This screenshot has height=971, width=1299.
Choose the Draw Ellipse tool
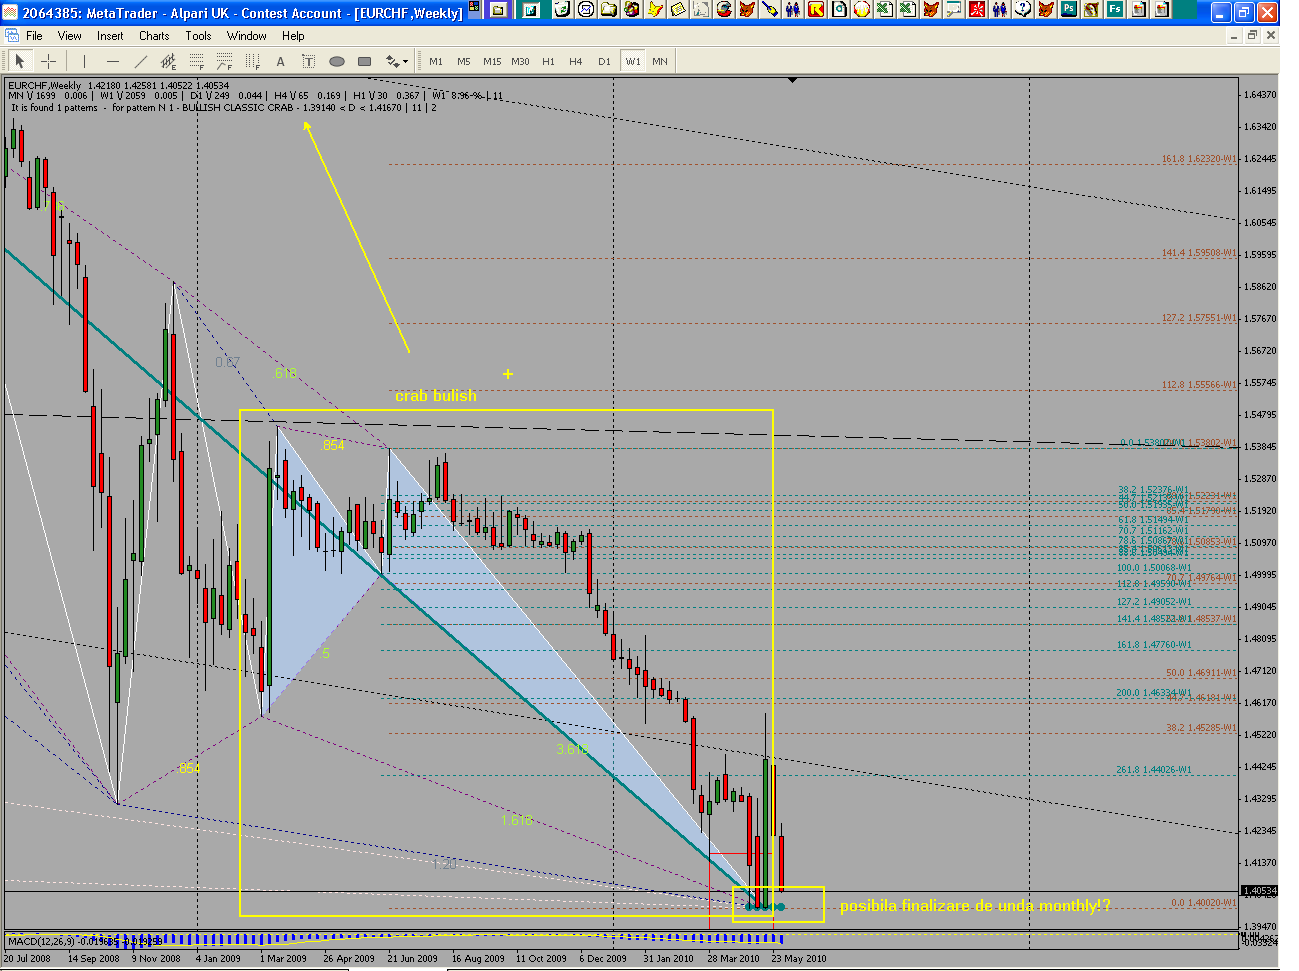[337, 61]
